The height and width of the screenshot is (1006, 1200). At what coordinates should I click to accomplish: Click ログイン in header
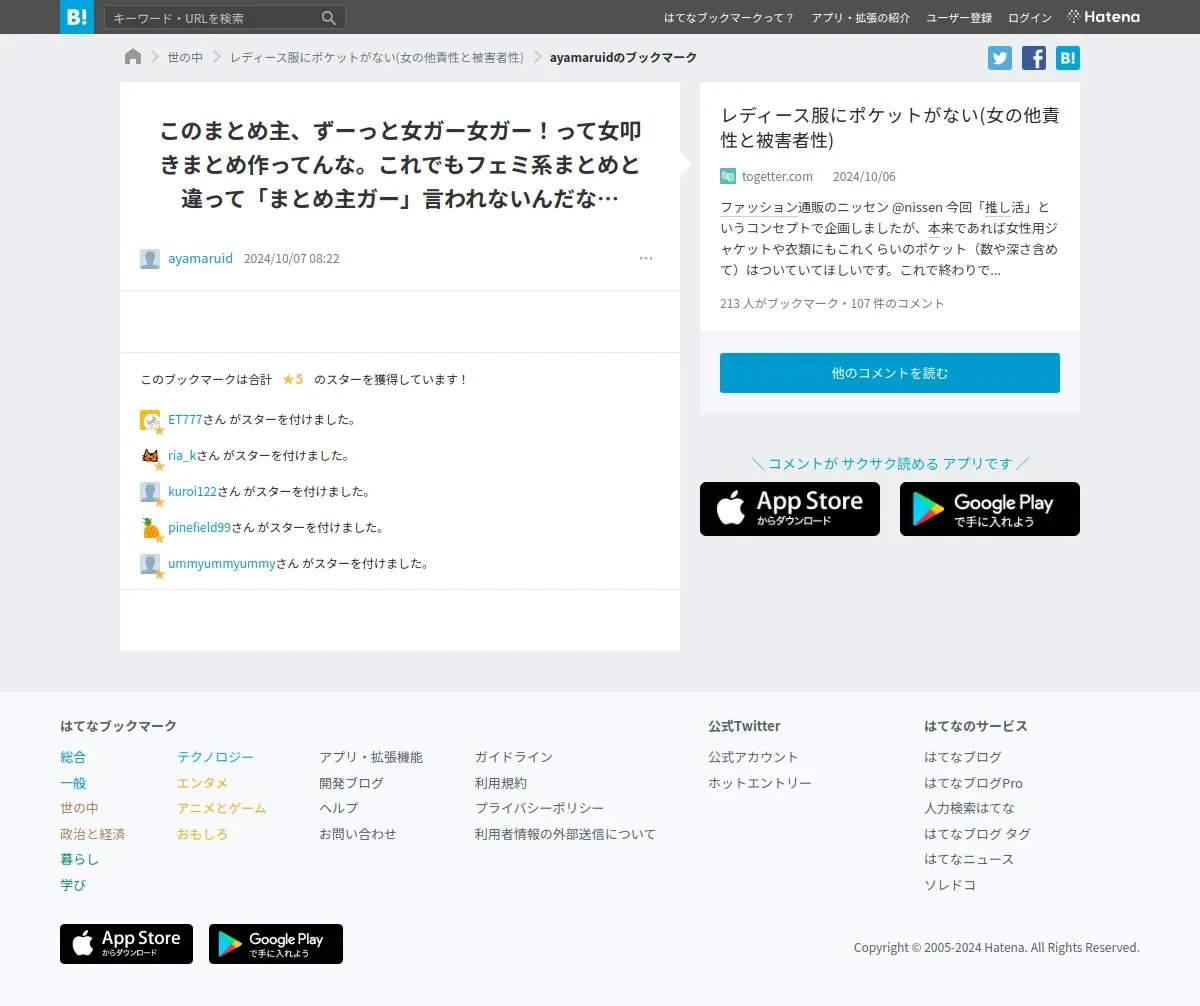click(x=1030, y=18)
